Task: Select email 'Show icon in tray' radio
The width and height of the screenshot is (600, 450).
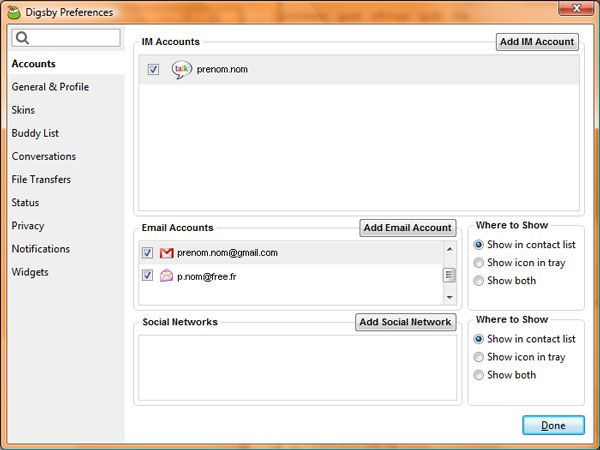Action: (478, 262)
